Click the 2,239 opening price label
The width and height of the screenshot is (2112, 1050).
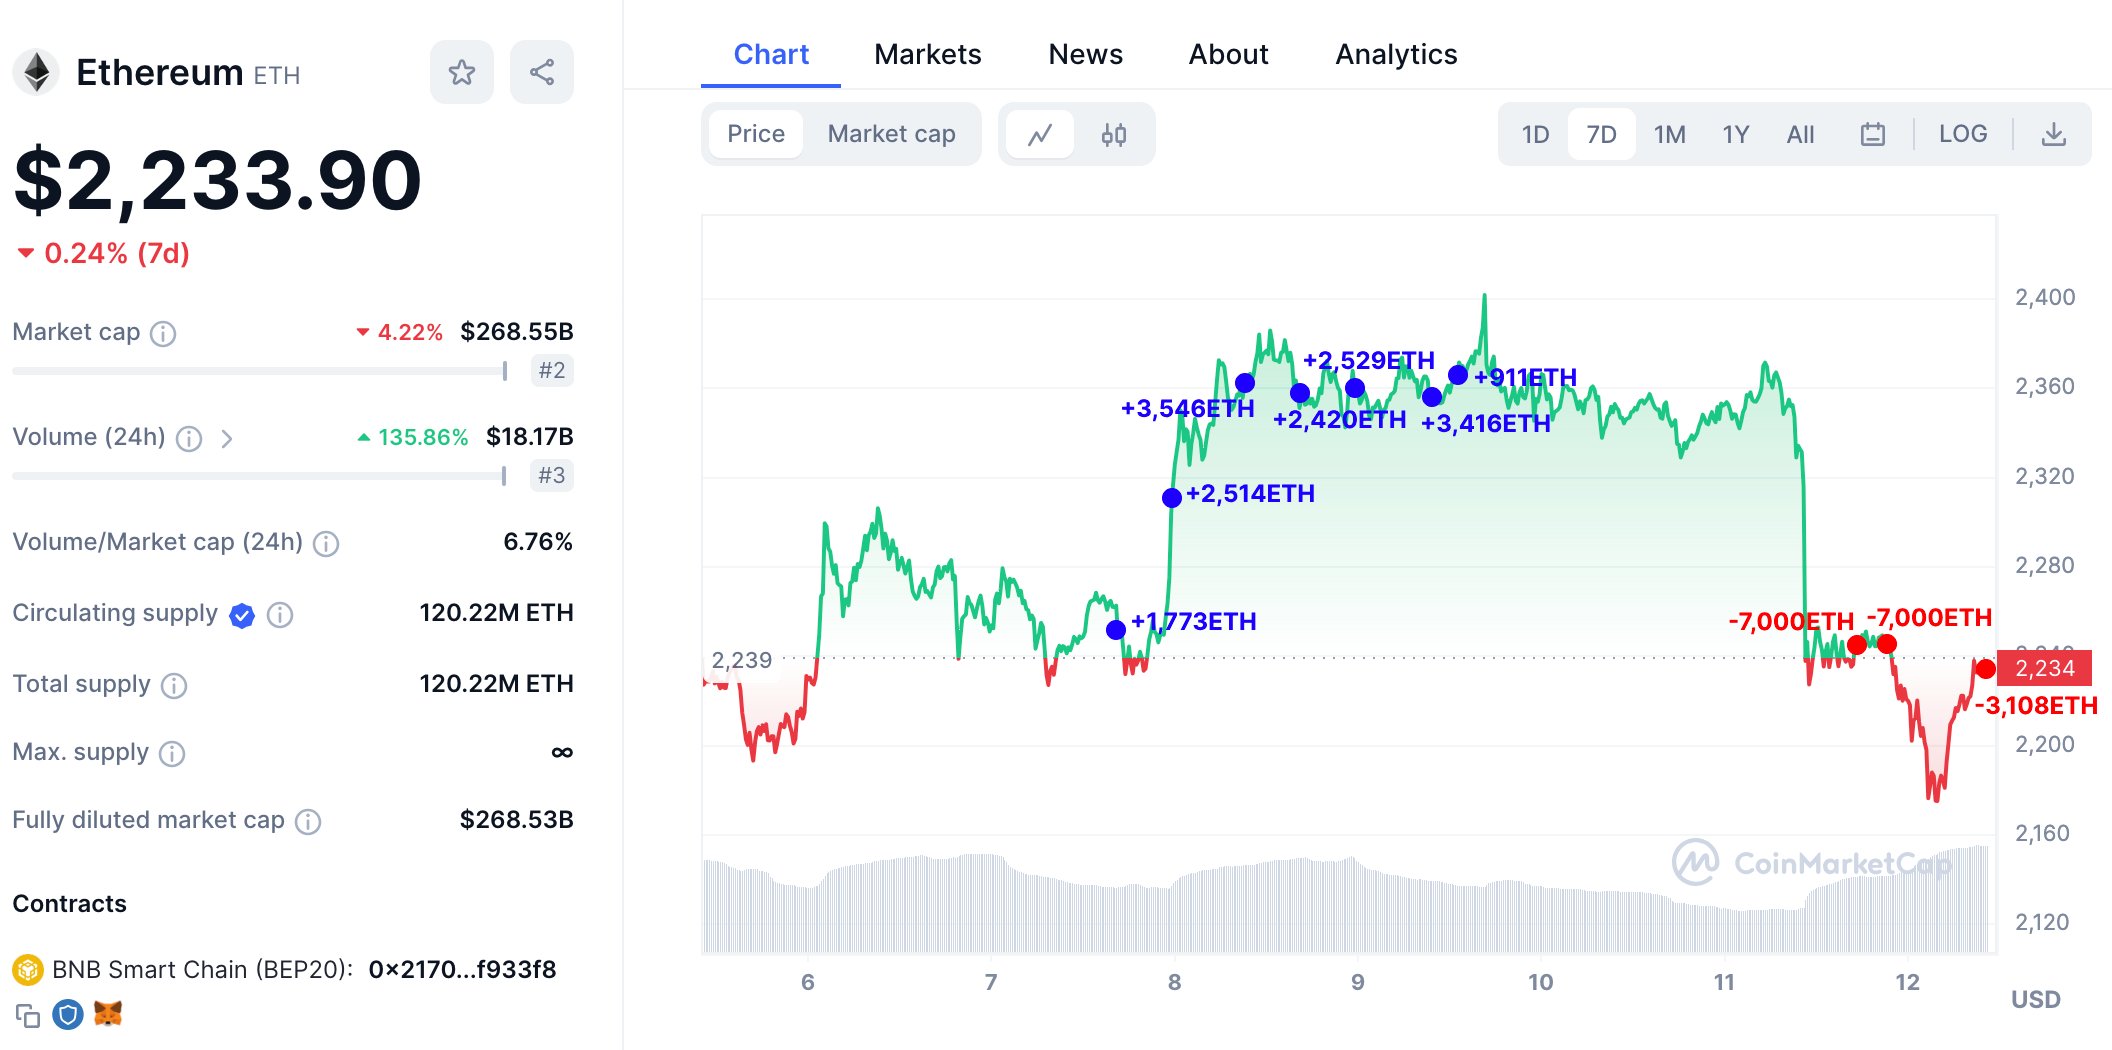point(741,660)
